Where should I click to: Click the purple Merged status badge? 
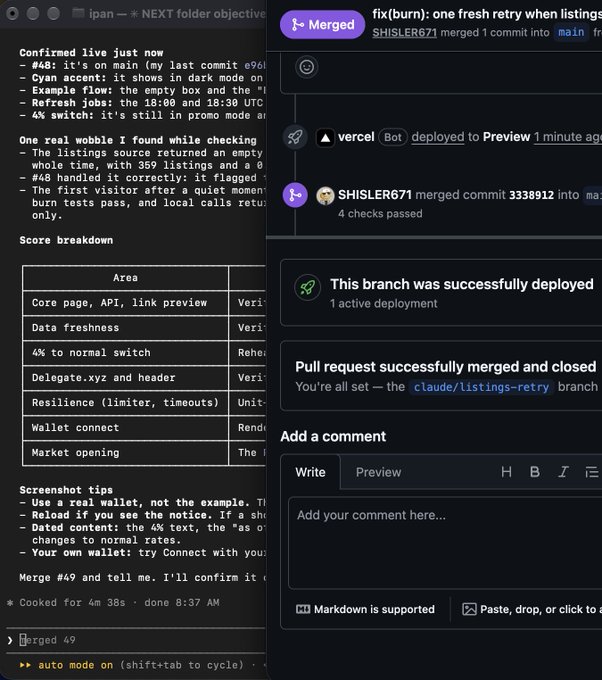tap(322, 25)
